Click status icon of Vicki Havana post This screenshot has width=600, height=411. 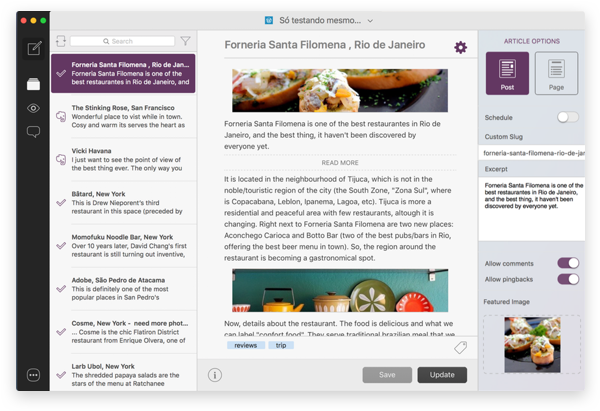tap(61, 160)
